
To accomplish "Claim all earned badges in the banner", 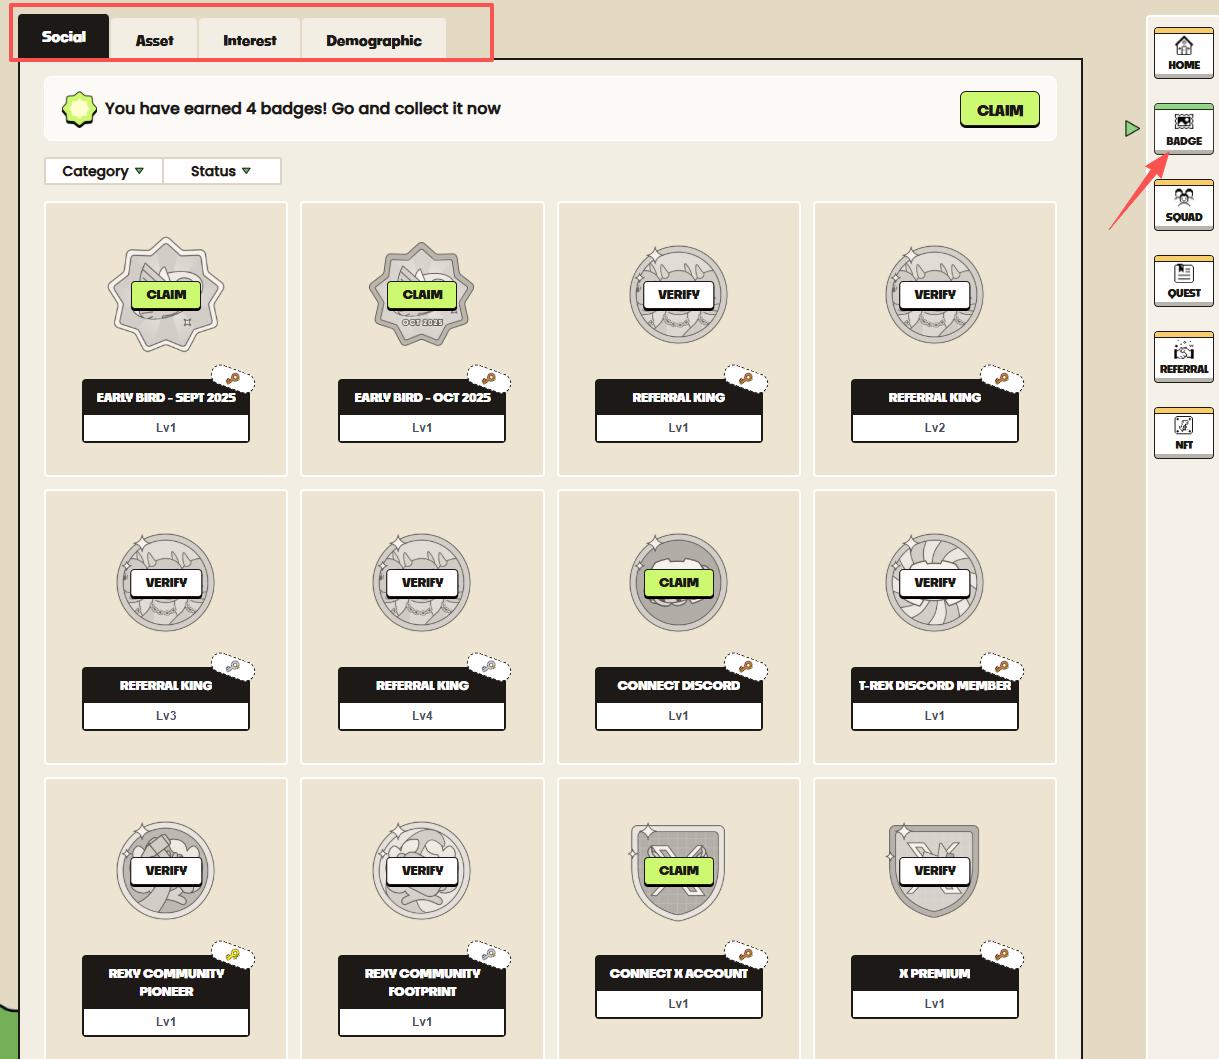I will pos(999,110).
